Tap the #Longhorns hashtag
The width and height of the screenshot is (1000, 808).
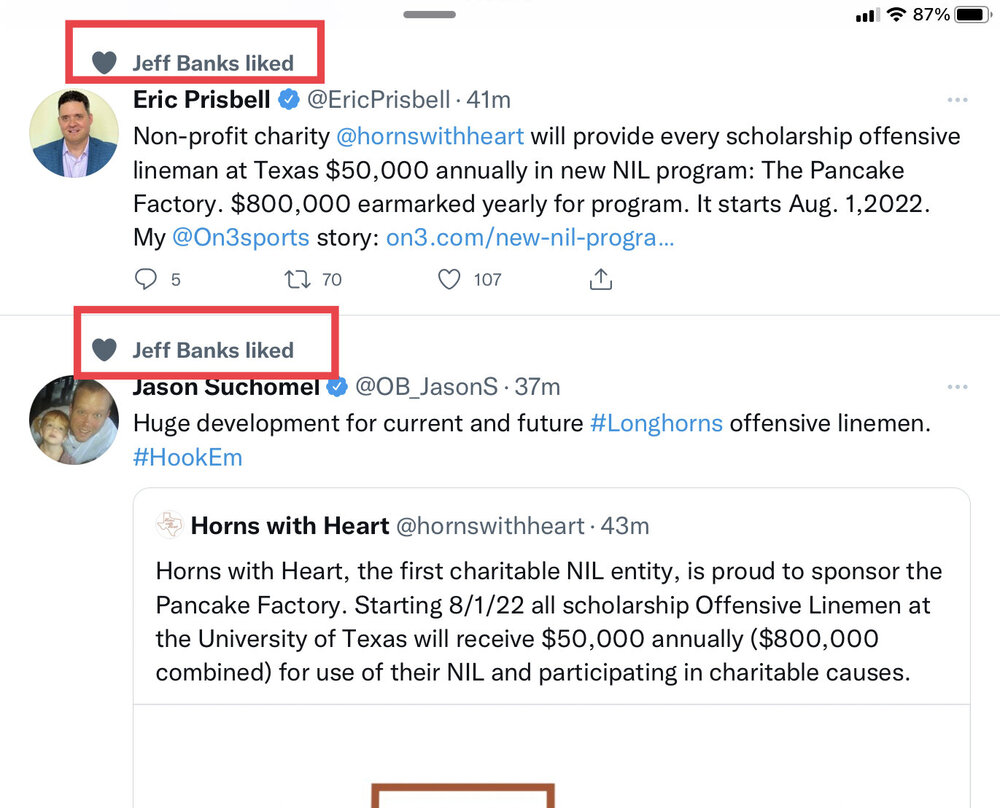pyautogui.click(x=656, y=423)
